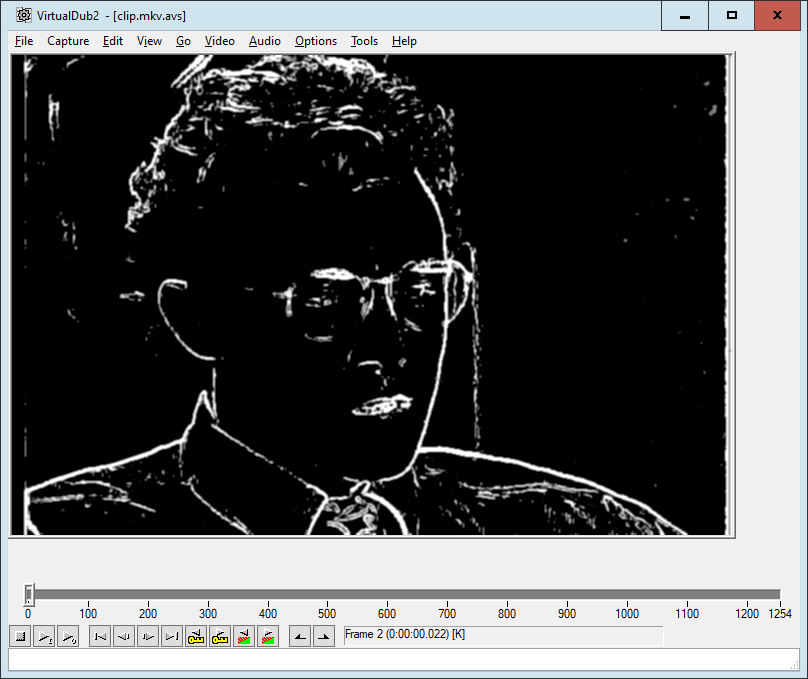Go to previous keyframe (yellow key left)
The width and height of the screenshot is (808, 679).
[x=196, y=636]
